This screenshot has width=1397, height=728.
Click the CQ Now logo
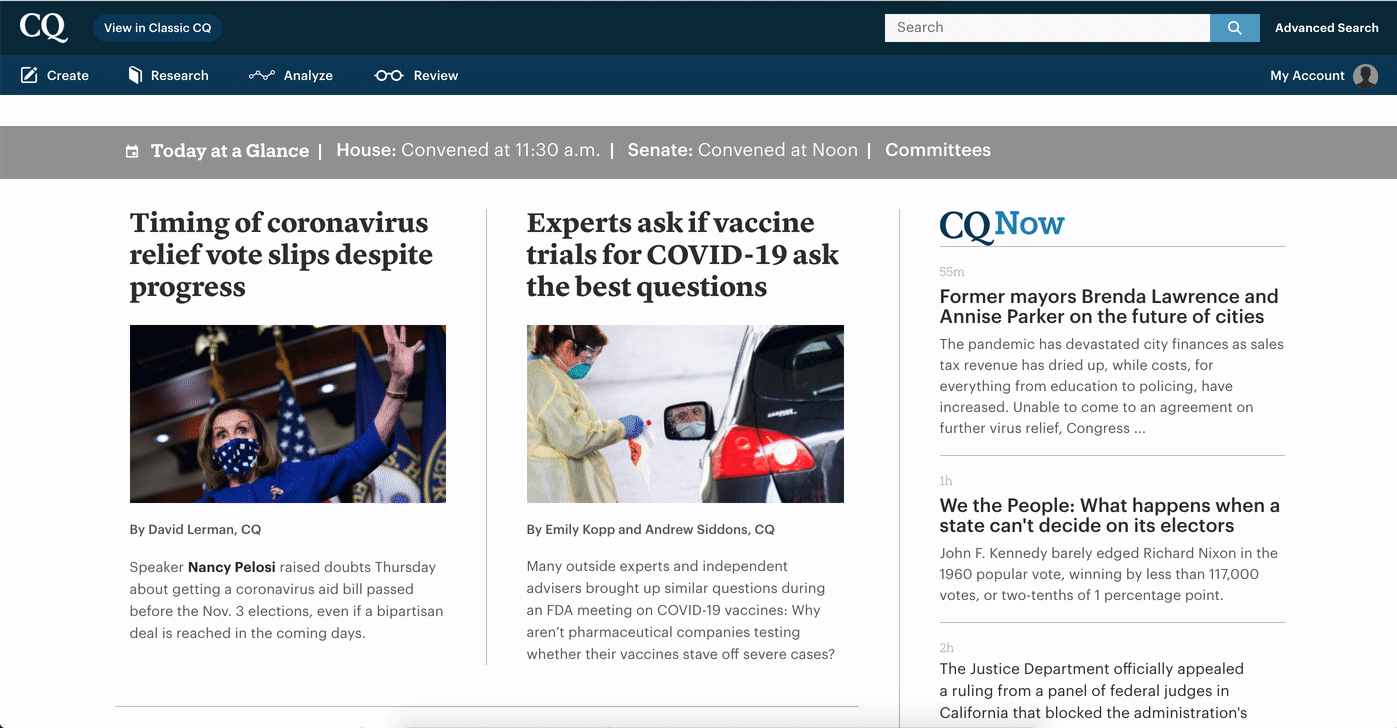pyautogui.click(x=1002, y=225)
